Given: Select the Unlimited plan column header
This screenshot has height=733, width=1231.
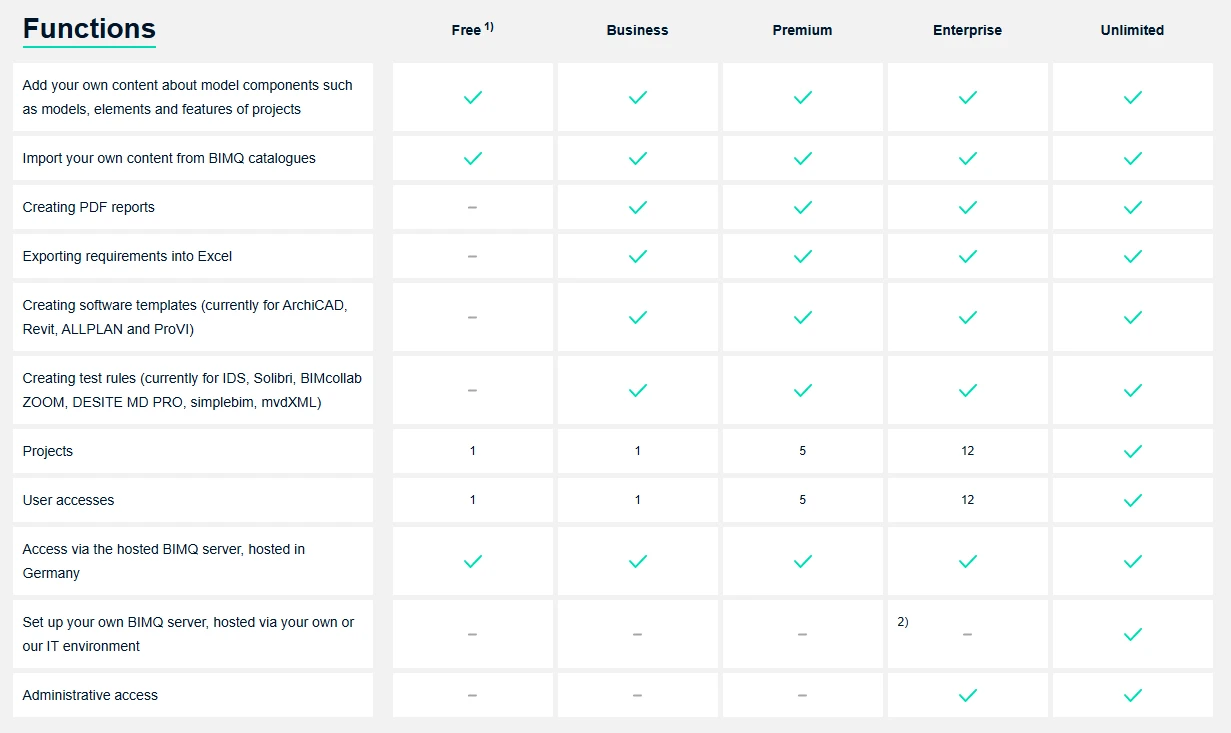Looking at the screenshot, I should (1133, 30).
